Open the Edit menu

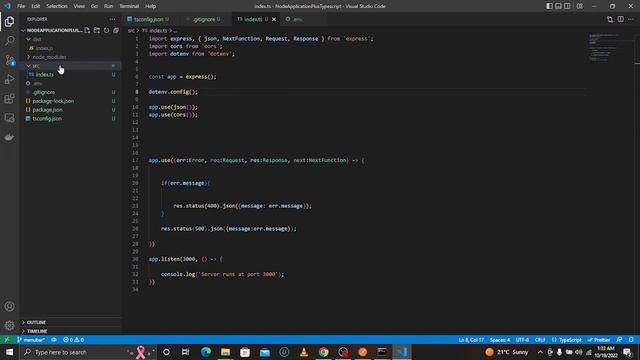click(x=36, y=6)
